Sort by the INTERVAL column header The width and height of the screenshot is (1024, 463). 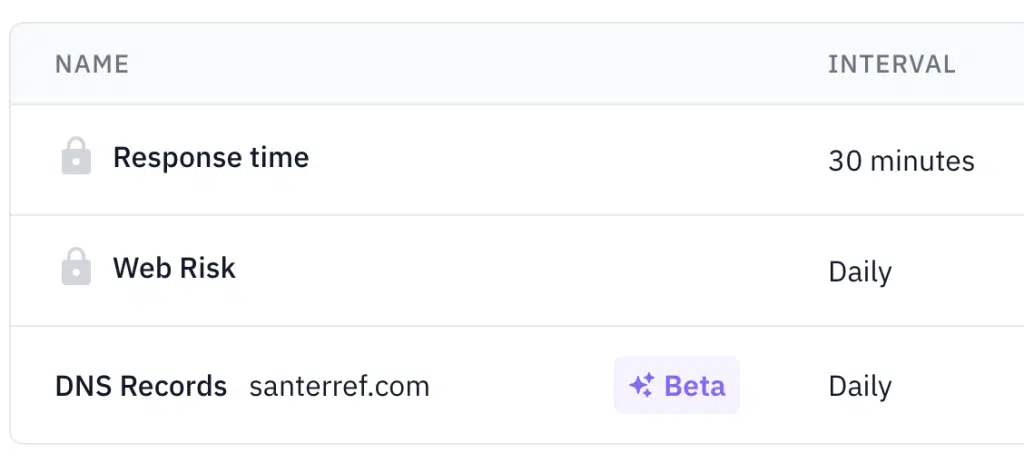tap(891, 64)
